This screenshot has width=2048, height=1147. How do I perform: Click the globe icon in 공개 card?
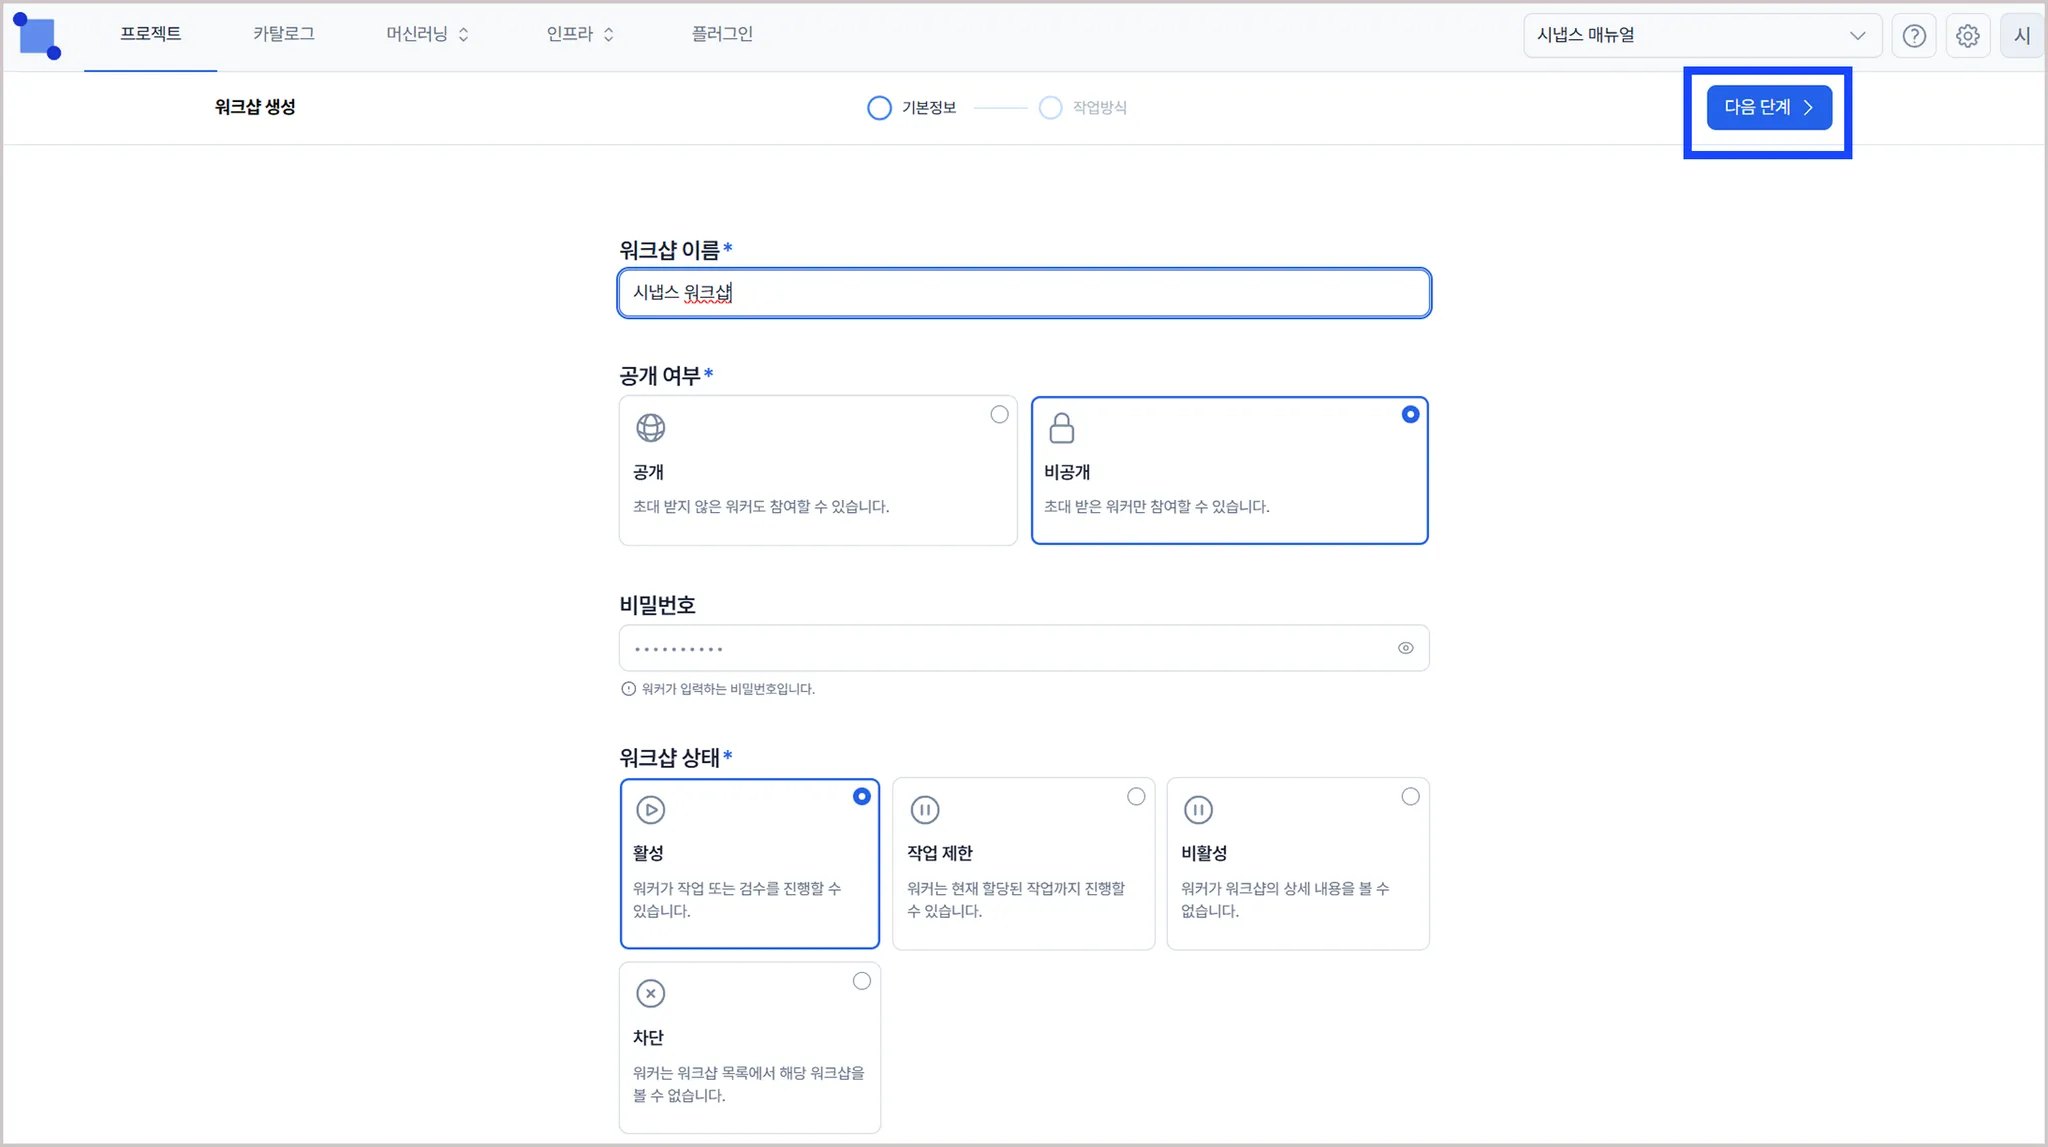[x=651, y=428]
